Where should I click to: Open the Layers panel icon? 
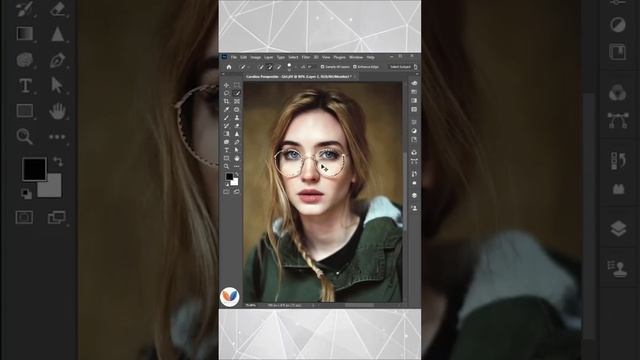414,196
